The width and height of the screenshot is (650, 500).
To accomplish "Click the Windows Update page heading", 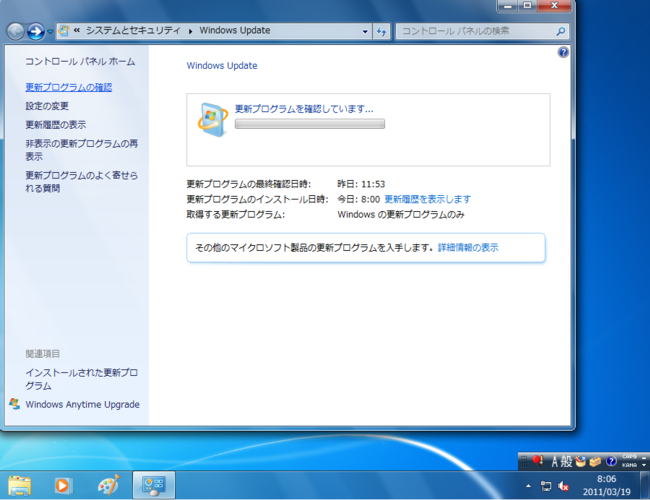I will (222, 66).
